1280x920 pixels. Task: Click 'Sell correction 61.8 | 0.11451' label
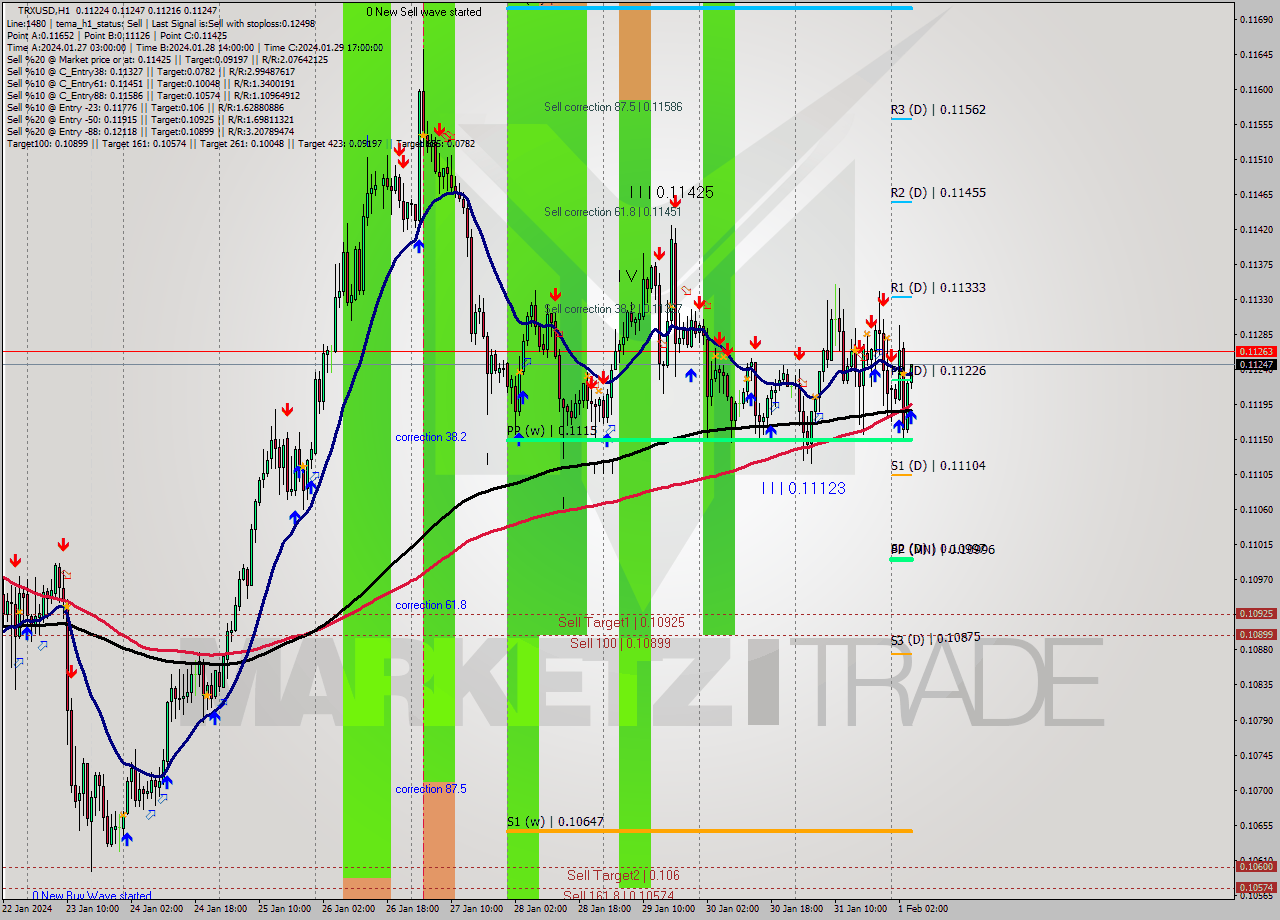click(x=613, y=212)
